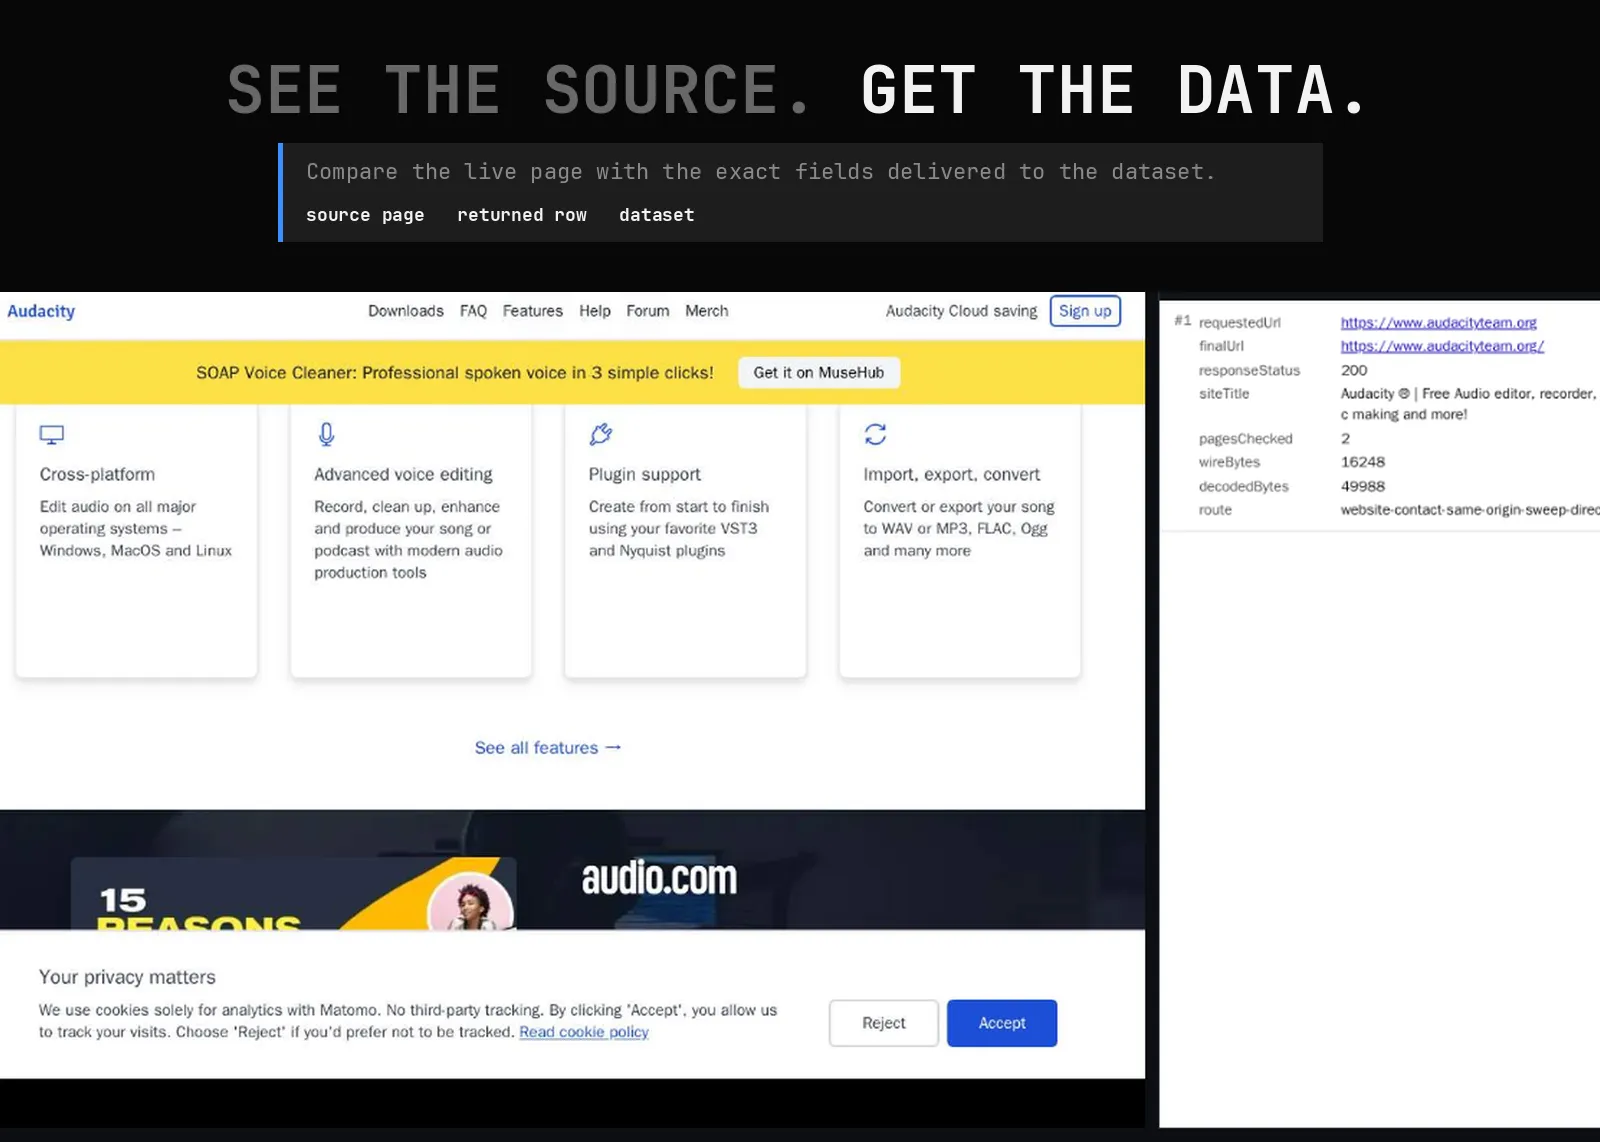The width and height of the screenshot is (1600, 1142).
Task: Click the plug icon above Plugin support
Action: point(600,434)
